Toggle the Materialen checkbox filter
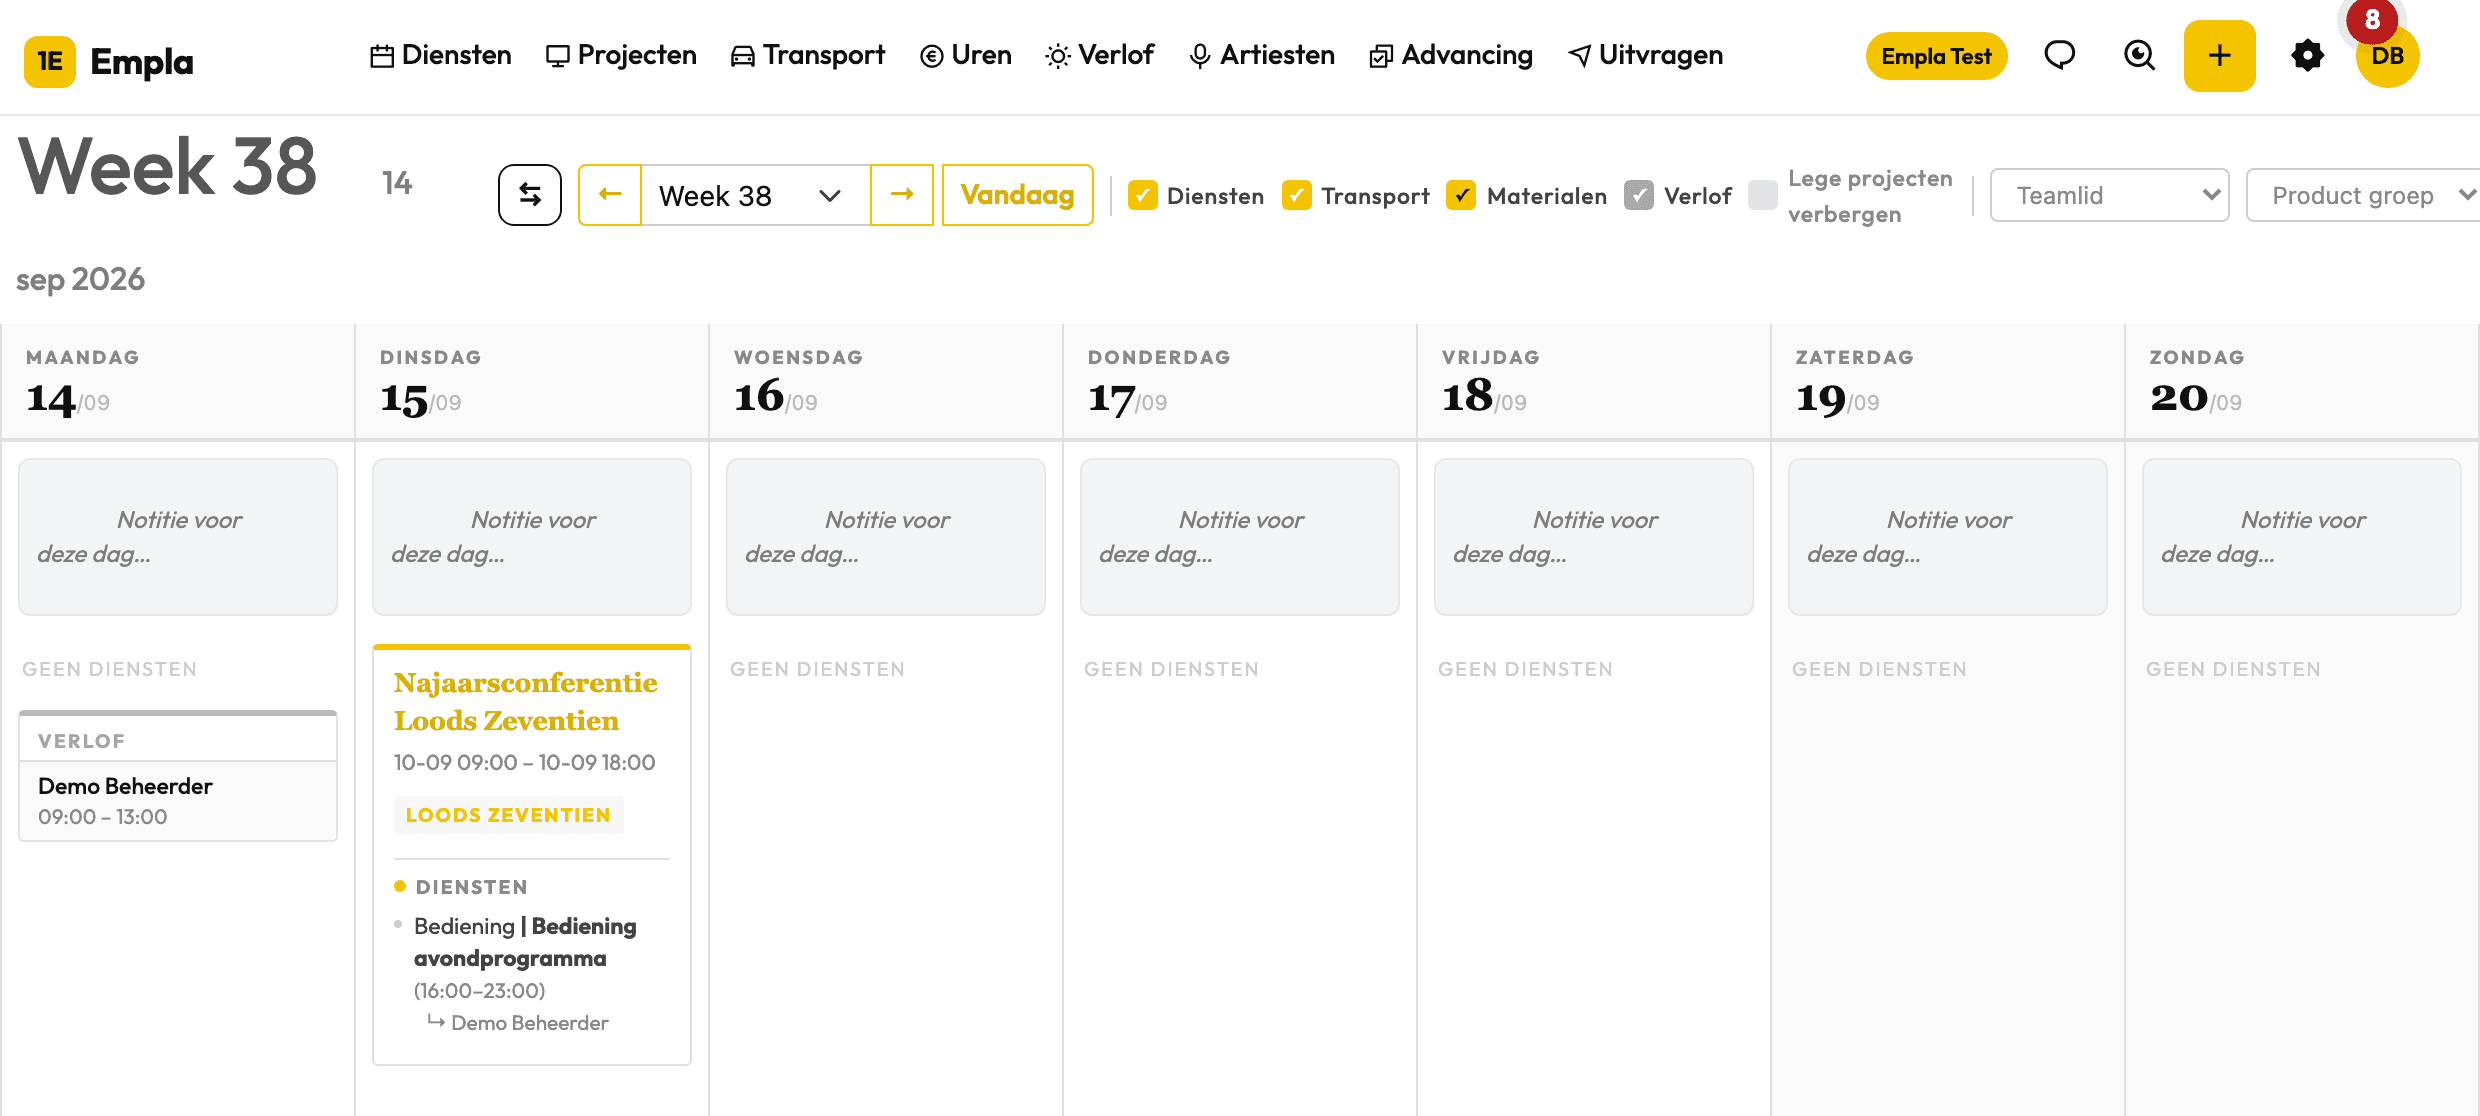The height and width of the screenshot is (1116, 2480). (x=1461, y=195)
